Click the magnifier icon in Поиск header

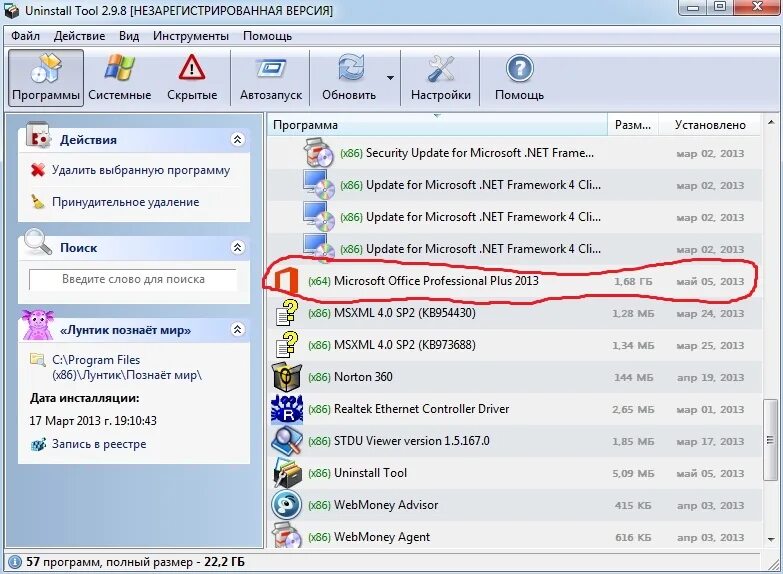click(38, 242)
